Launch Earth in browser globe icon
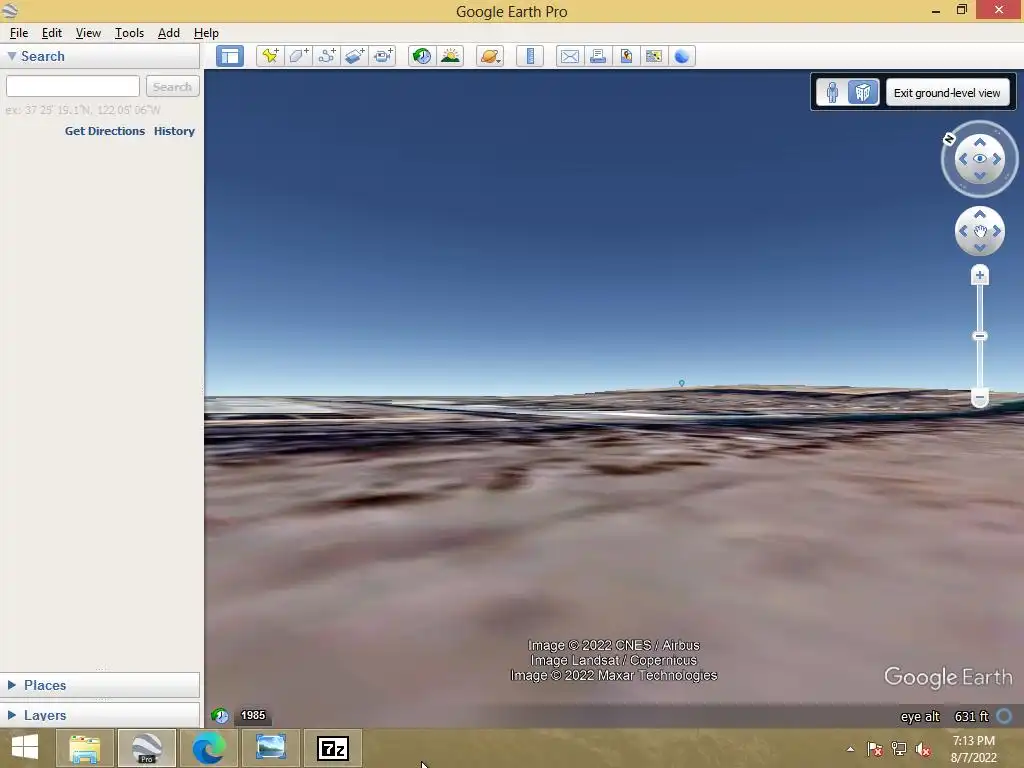 coord(682,56)
